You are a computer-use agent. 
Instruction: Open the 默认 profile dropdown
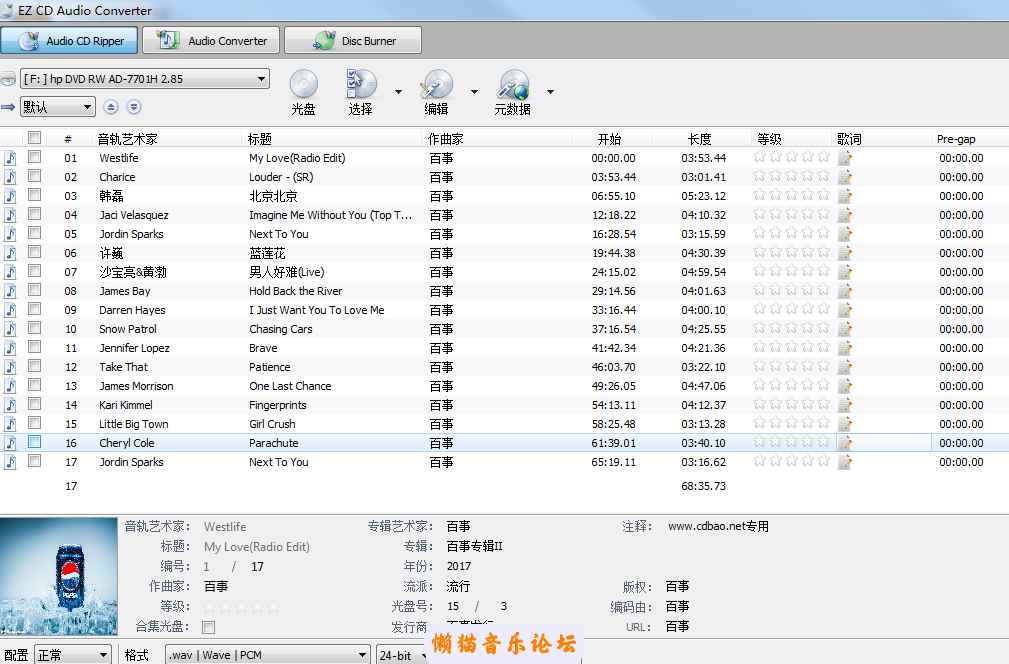(58, 107)
